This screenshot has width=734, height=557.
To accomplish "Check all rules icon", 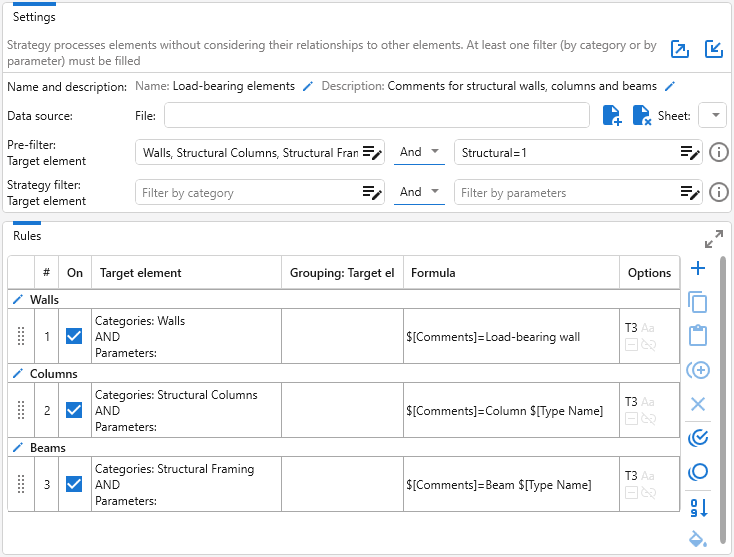I will click(x=698, y=438).
